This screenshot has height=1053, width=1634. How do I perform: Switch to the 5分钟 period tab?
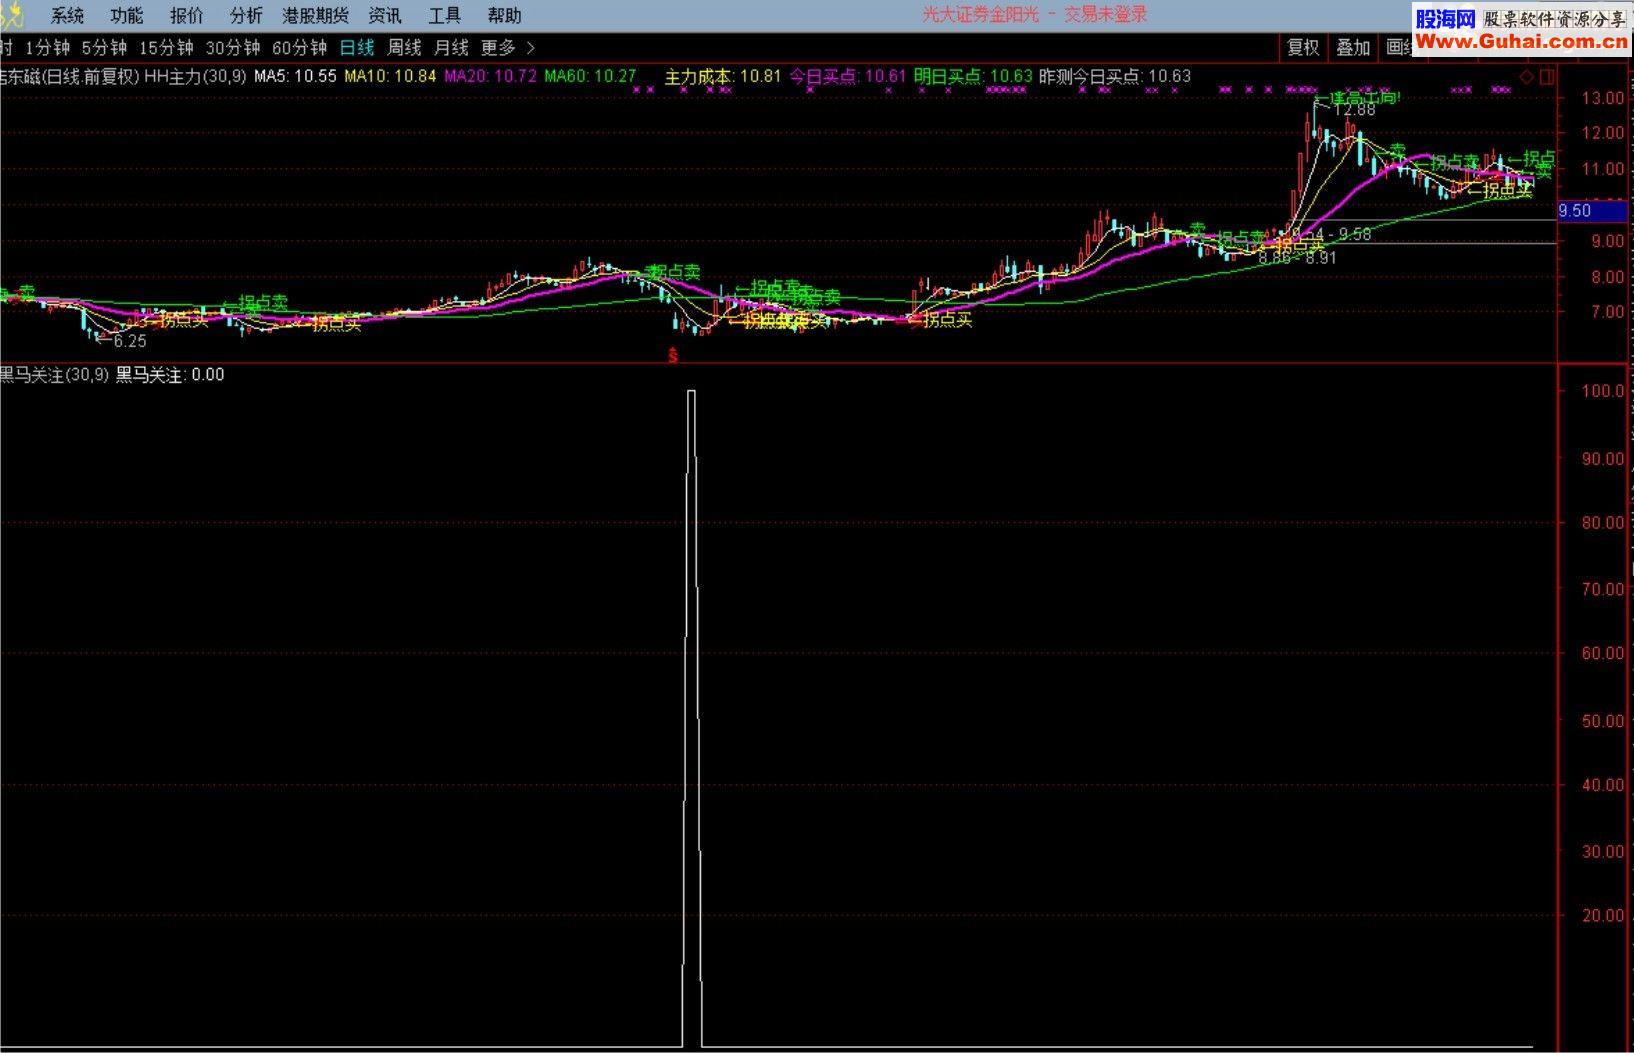click(x=105, y=47)
